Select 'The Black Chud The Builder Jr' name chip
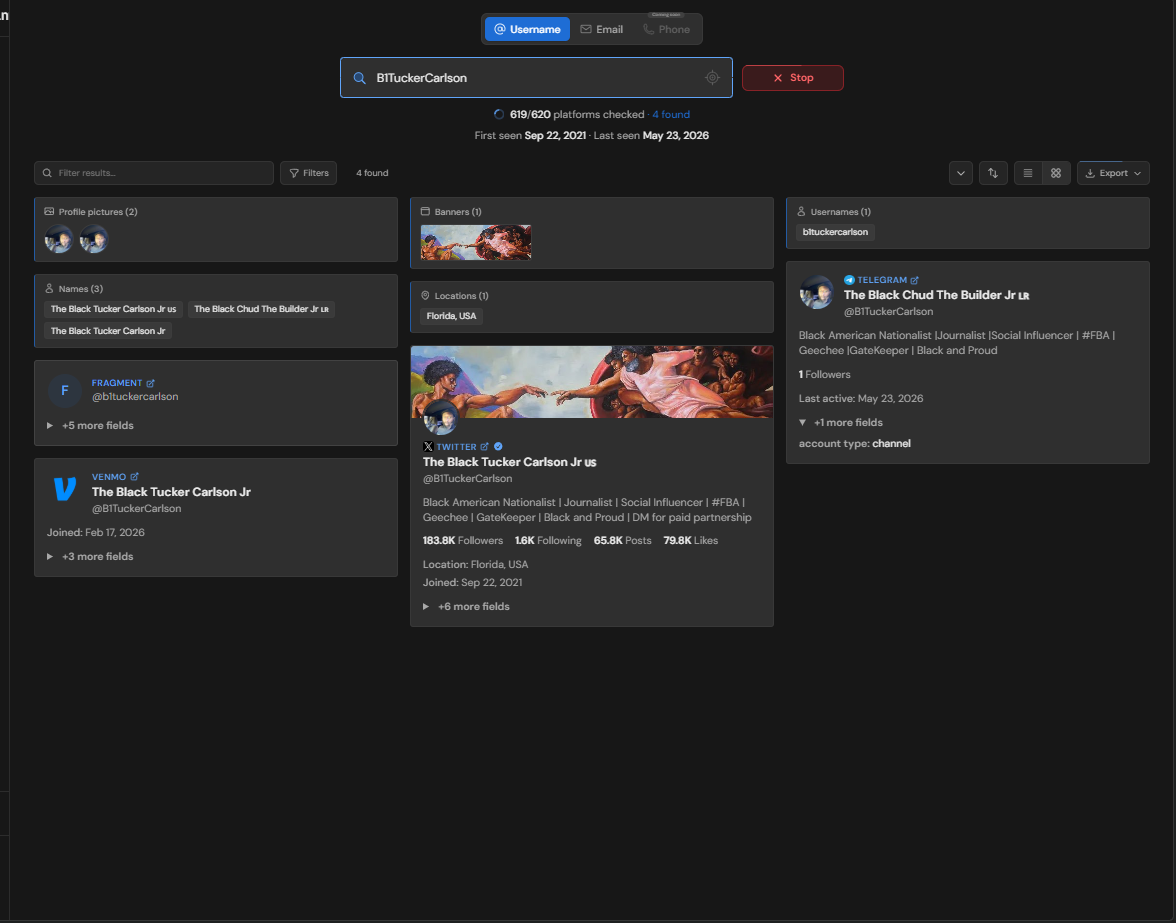This screenshot has height=923, width=1176. [261, 309]
